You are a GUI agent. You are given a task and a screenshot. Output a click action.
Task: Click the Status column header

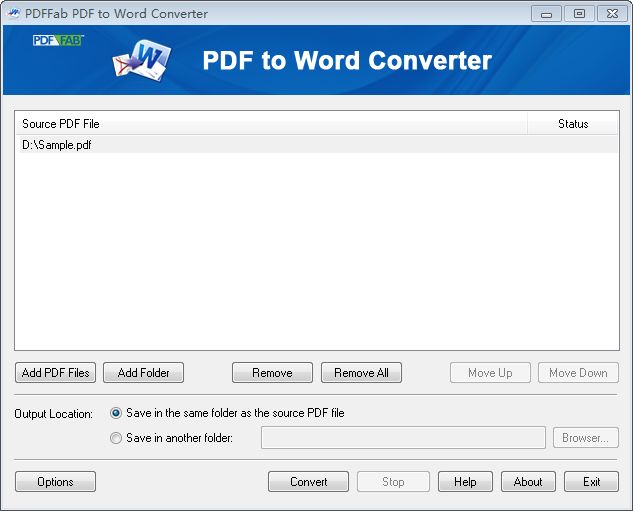[x=573, y=124]
